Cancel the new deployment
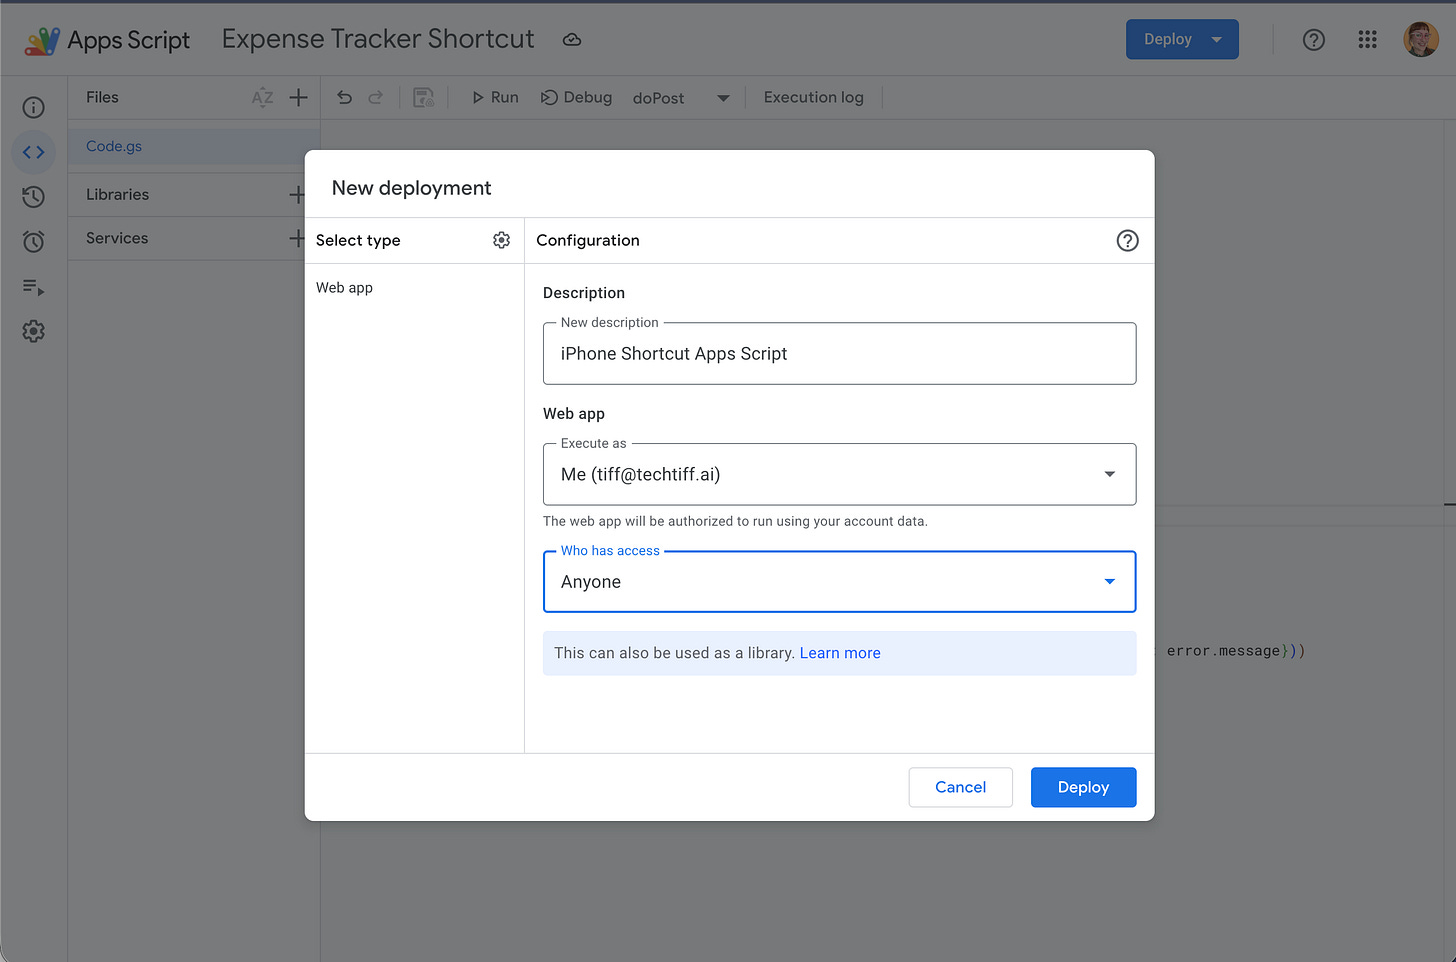Image resolution: width=1456 pixels, height=962 pixels. click(960, 787)
